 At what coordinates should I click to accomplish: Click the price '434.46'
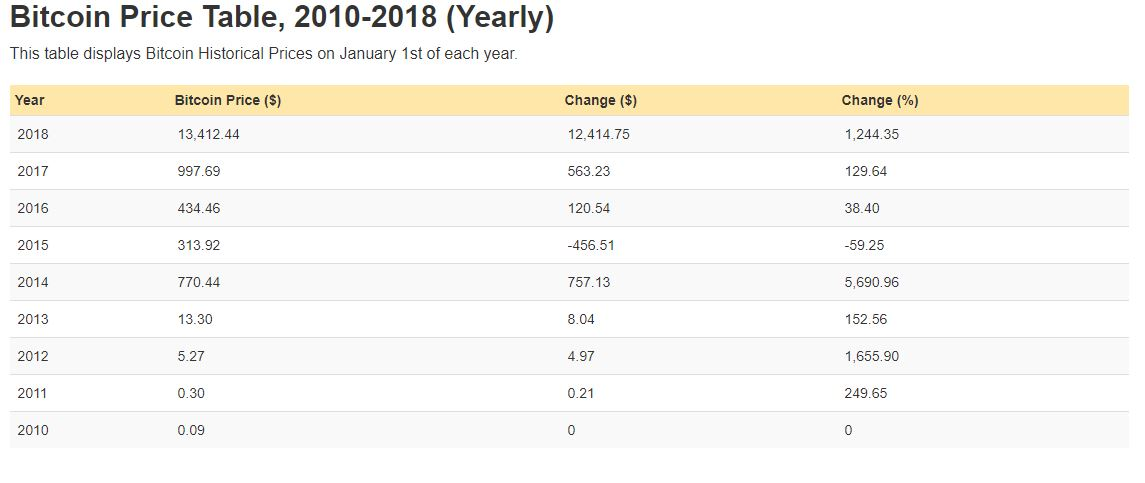(x=199, y=208)
